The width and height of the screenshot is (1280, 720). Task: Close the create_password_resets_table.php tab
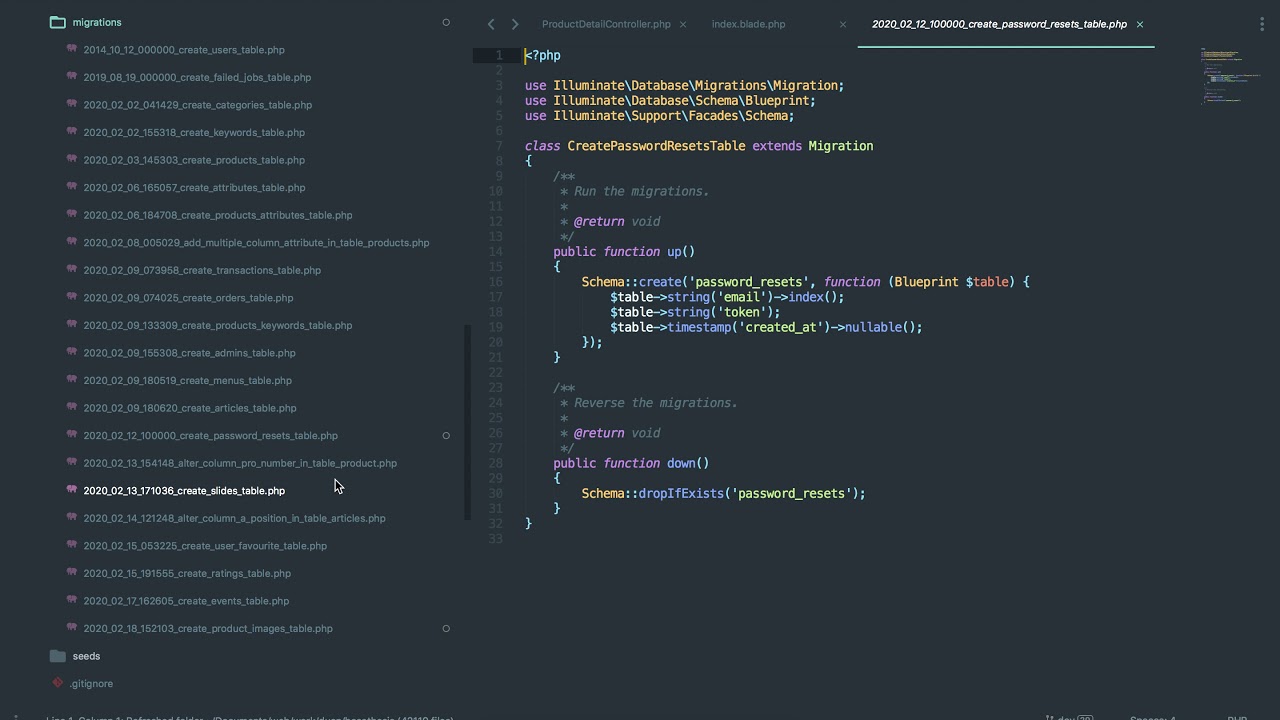tap(1139, 24)
